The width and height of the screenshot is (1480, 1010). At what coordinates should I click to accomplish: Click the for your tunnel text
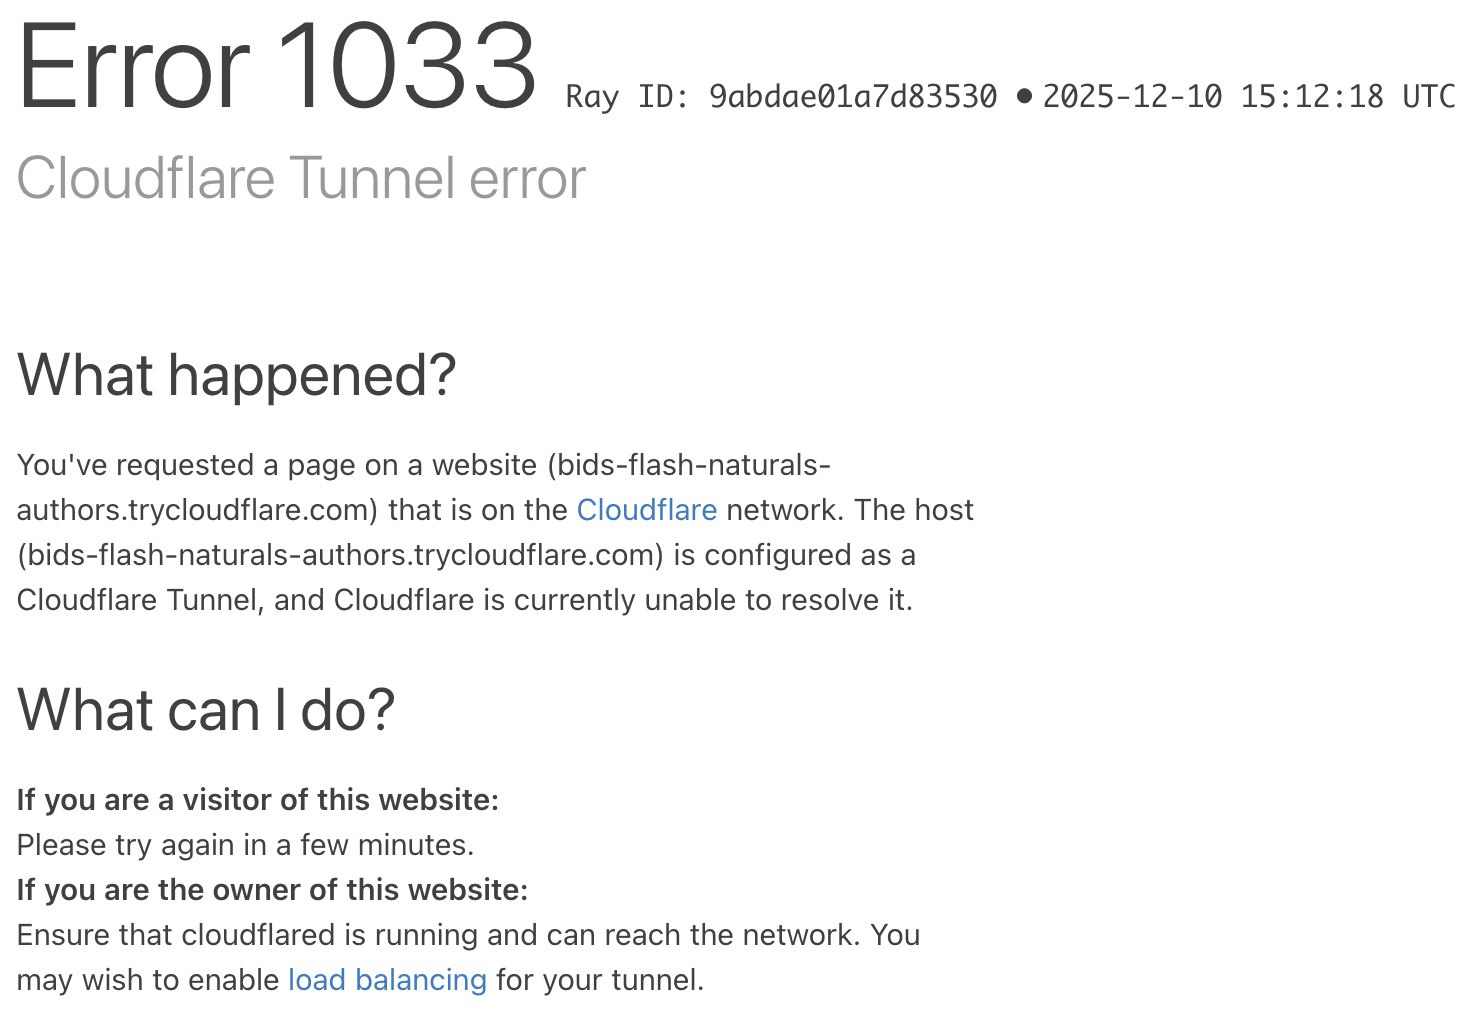[600, 980]
